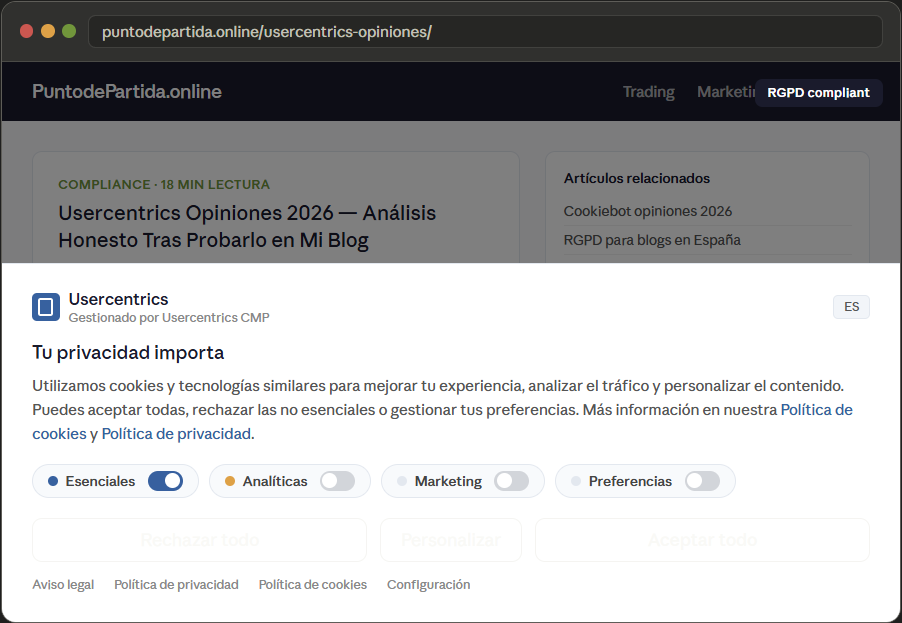
Task: Click the Rechazar todo button
Action: [199, 539]
